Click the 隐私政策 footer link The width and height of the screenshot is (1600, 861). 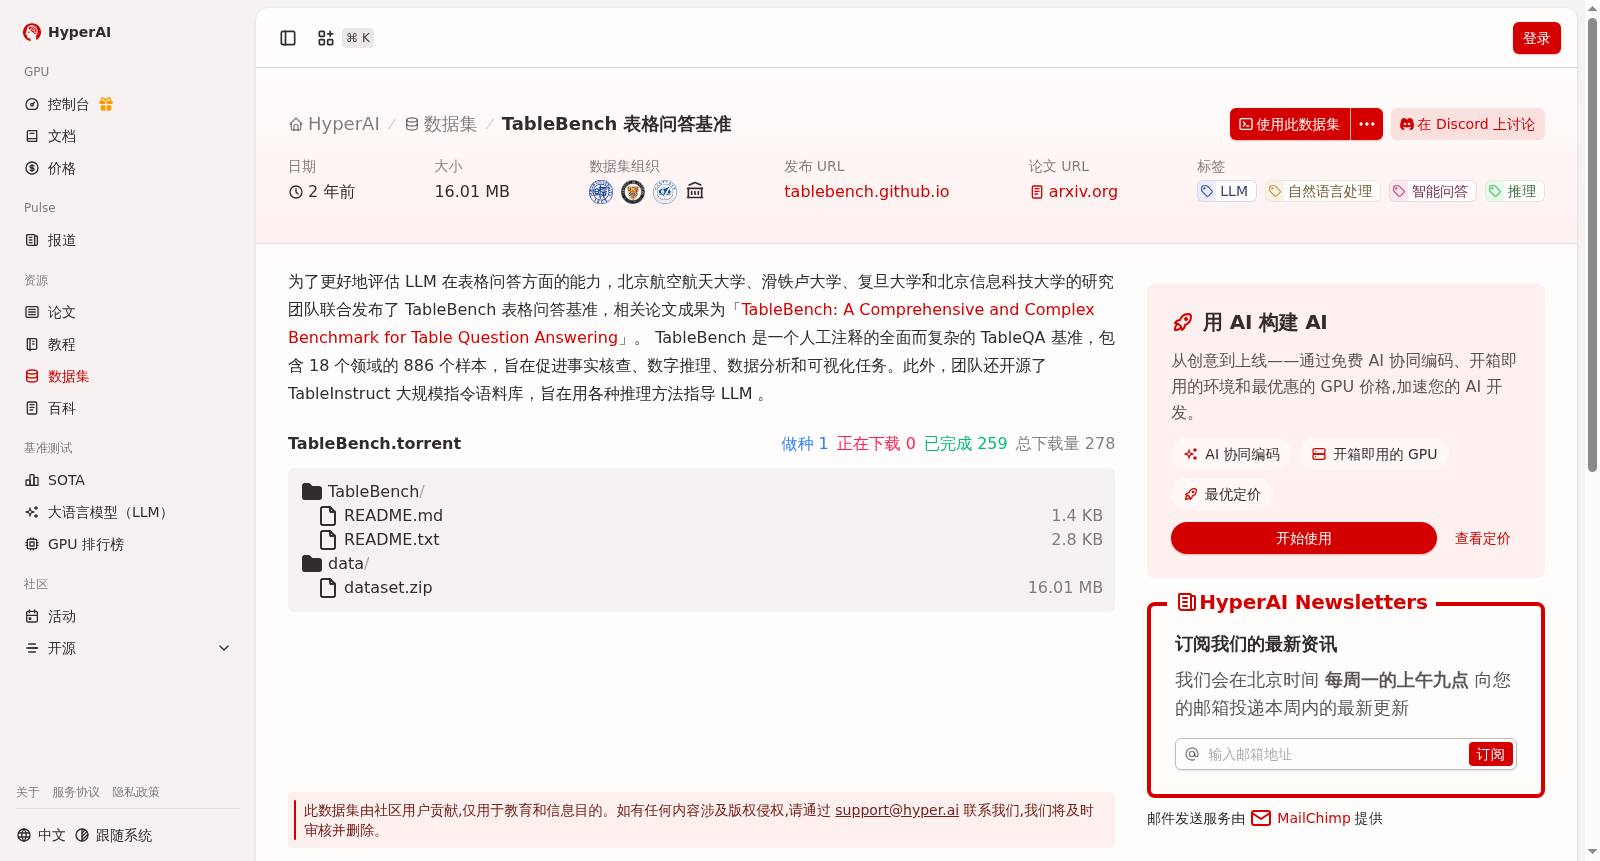[x=136, y=792]
